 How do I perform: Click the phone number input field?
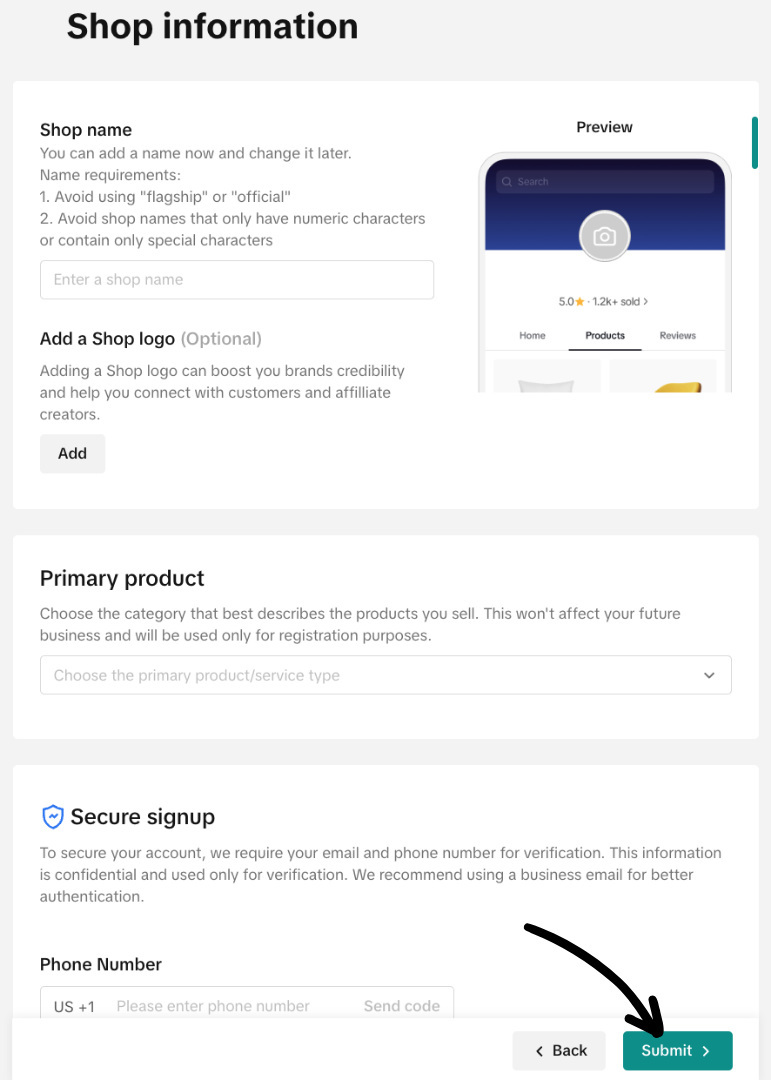pyautogui.click(x=212, y=1006)
